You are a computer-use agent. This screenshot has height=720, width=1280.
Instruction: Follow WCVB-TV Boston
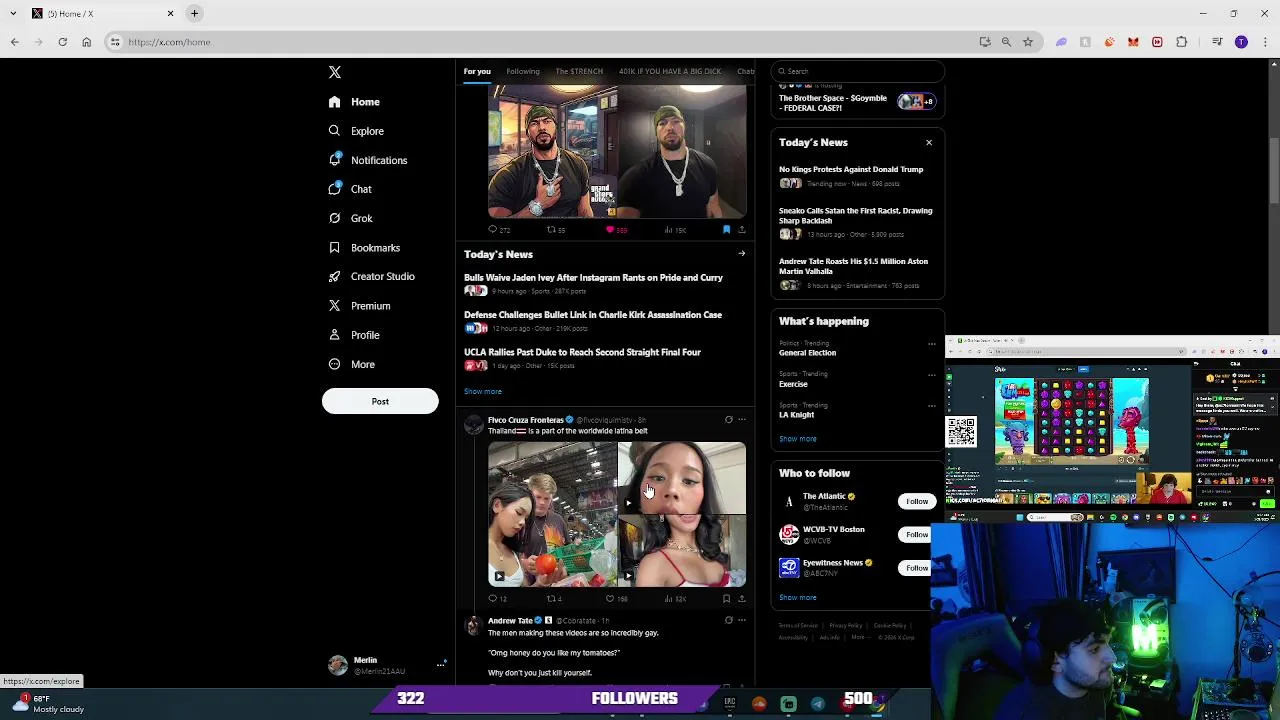tap(917, 534)
